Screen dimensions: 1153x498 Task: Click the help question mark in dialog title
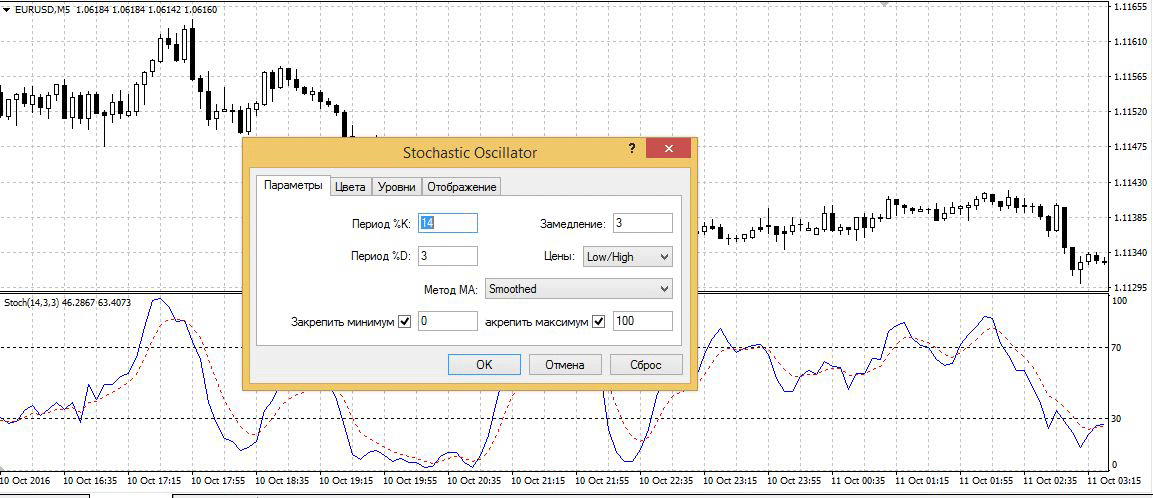point(632,148)
